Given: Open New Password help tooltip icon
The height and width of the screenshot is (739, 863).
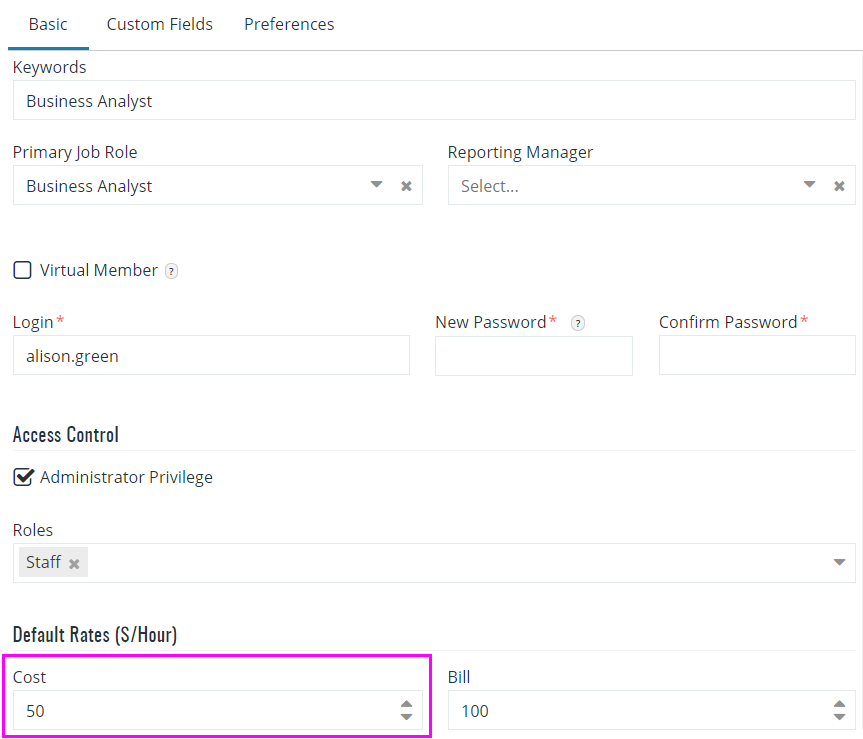Looking at the screenshot, I should tap(577, 323).
